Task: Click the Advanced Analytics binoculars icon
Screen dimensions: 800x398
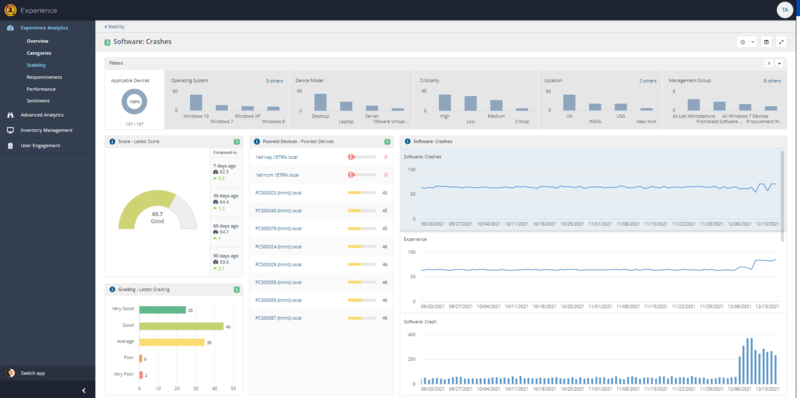Action: click(10, 115)
